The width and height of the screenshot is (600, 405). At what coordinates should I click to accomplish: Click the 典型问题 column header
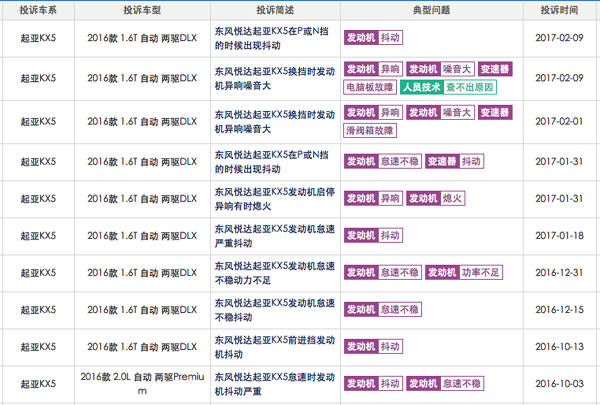[x=431, y=10]
